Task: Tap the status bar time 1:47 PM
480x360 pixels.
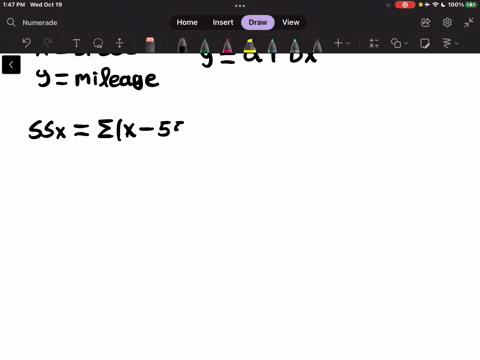Action: (14, 5)
